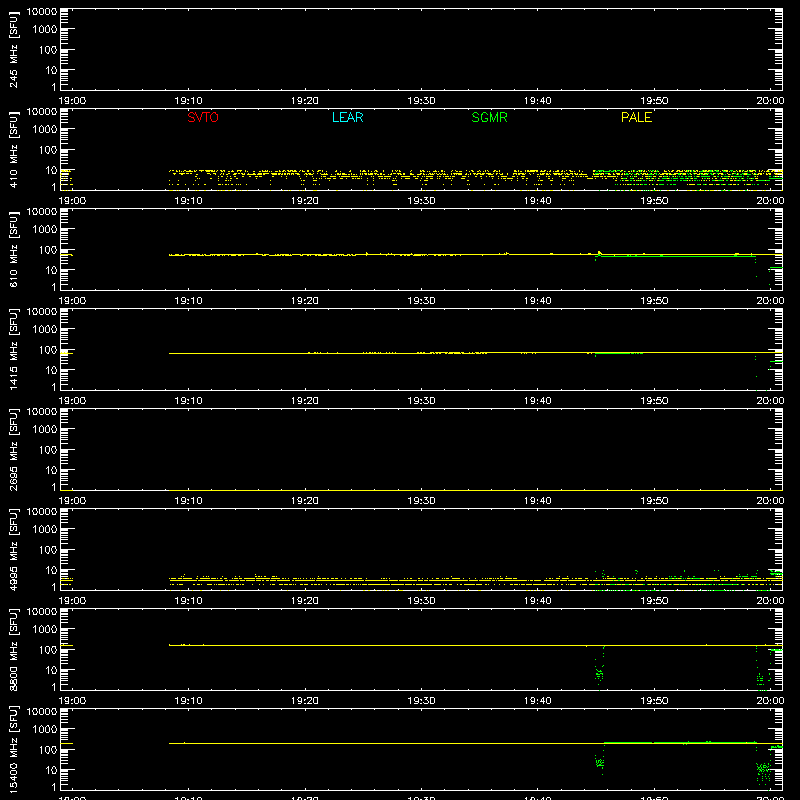Screen dimensions: 800x800
Task: Click 19:50 time label under 410 MHz panel
Action: 654,201
